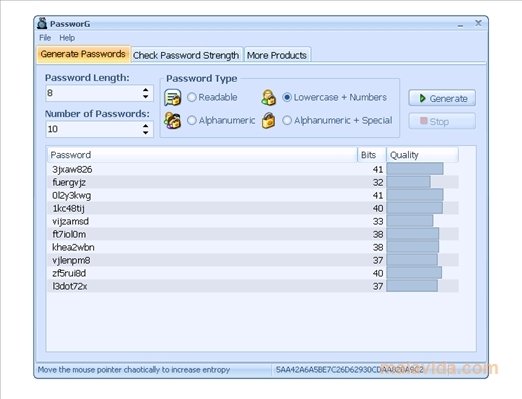Click the quality bar for vijzamsd
522x399 pixels.
(x=410, y=221)
